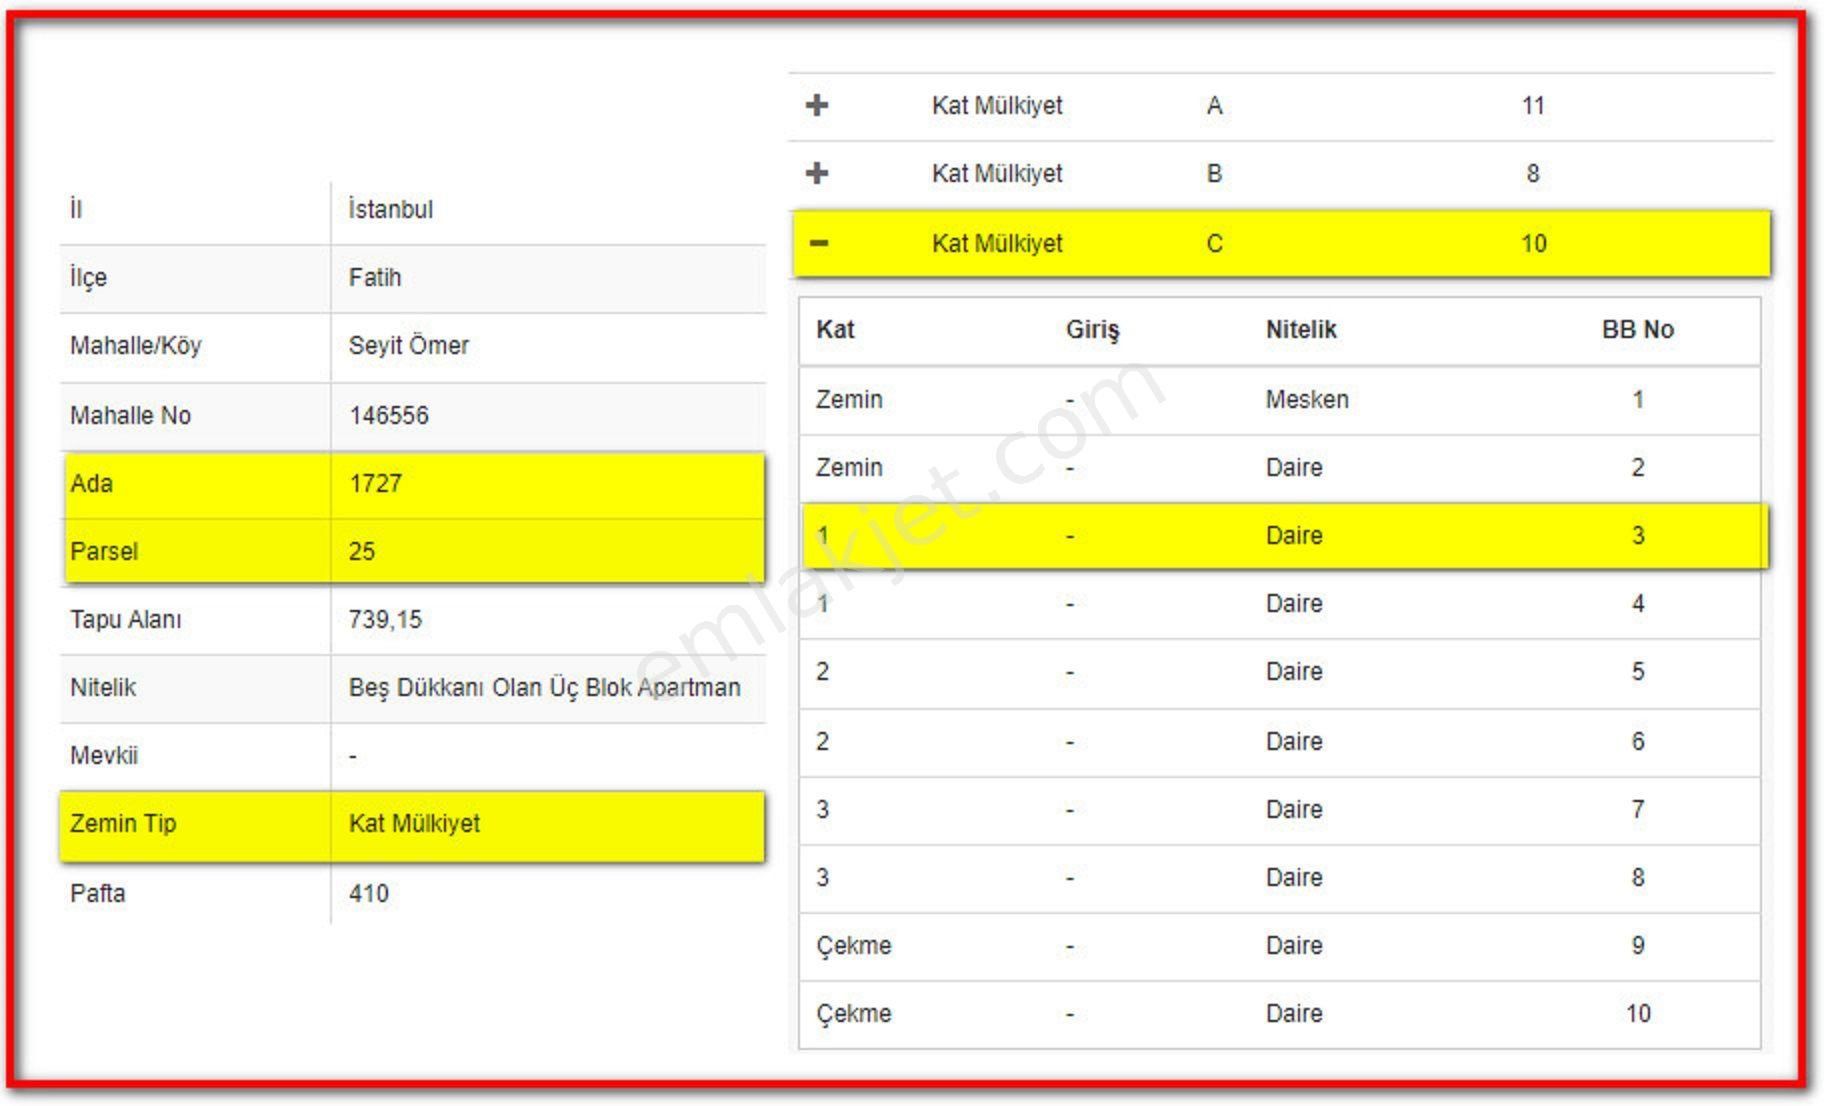Click the Zemin Tip value Kat Mülkiyet
This screenshot has width=1824, height=1106.
coord(414,824)
